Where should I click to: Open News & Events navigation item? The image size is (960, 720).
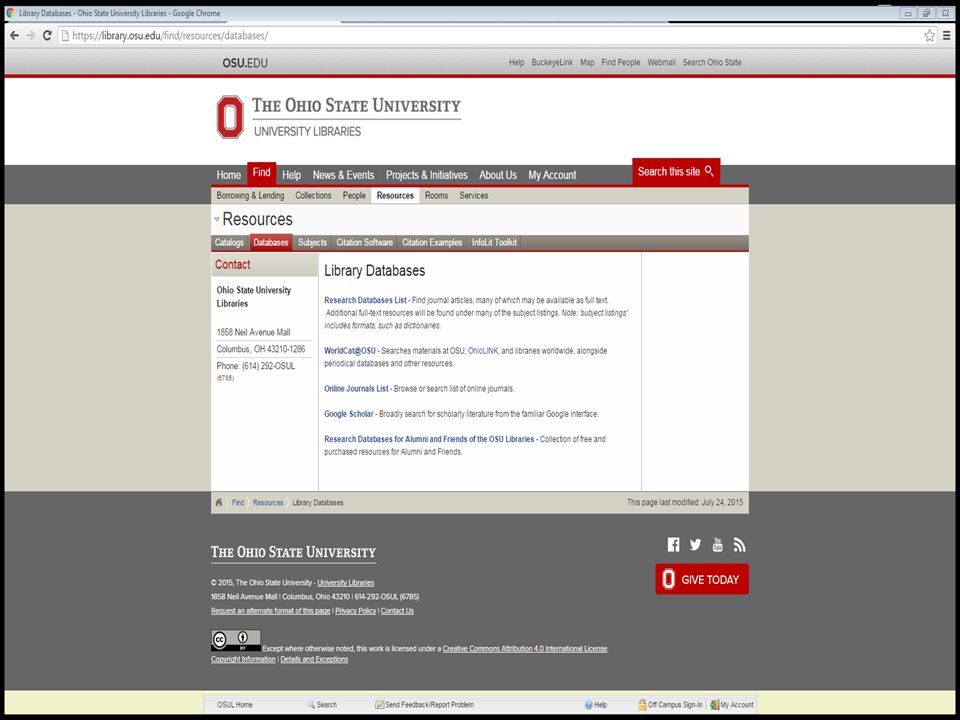pyautogui.click(x=343, y=175)
